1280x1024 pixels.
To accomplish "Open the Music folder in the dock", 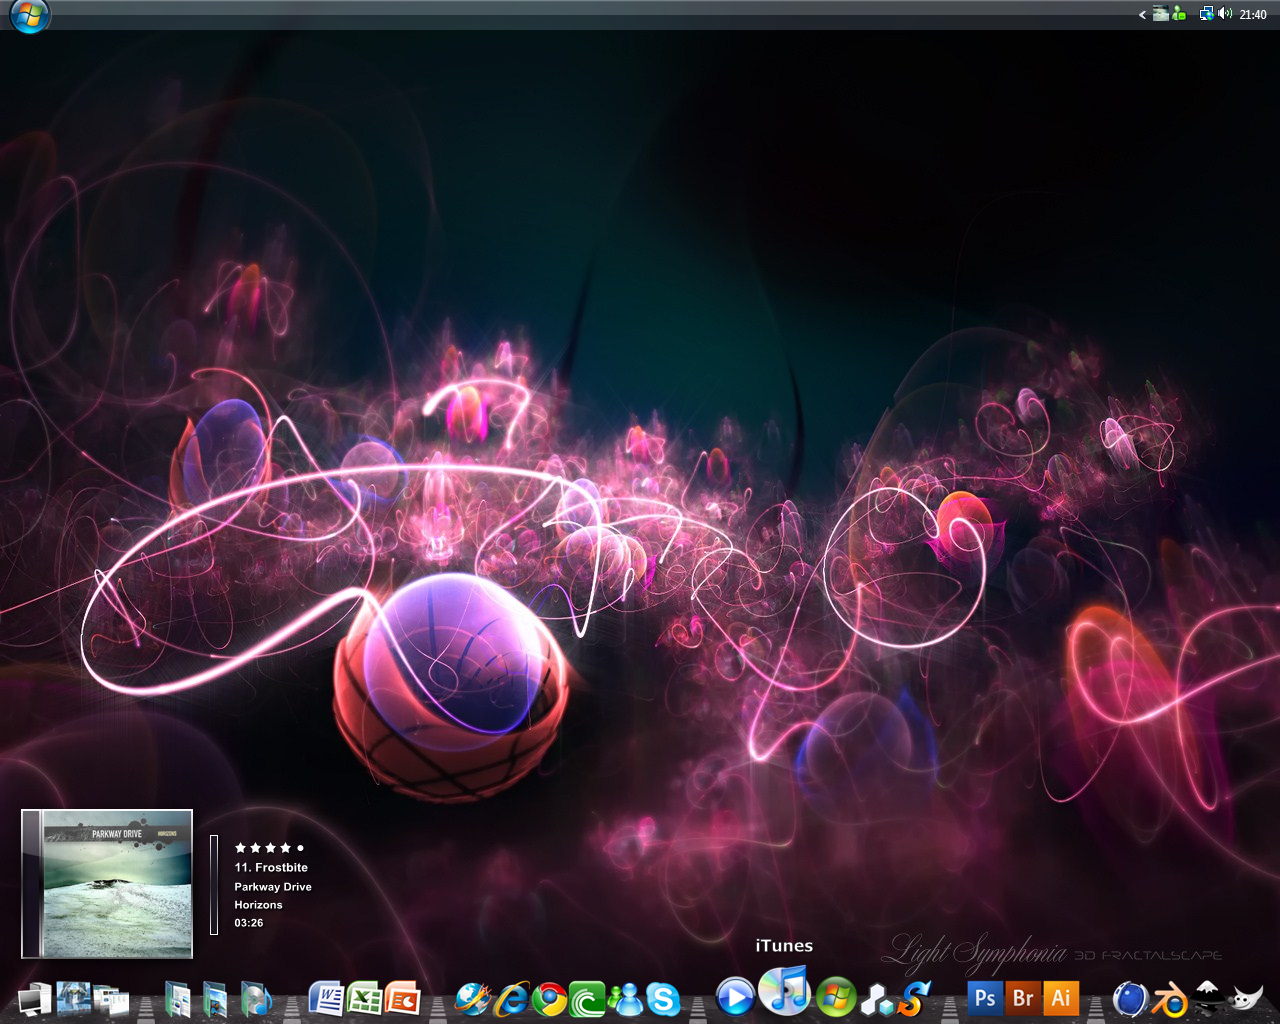I will coord(255,999).
